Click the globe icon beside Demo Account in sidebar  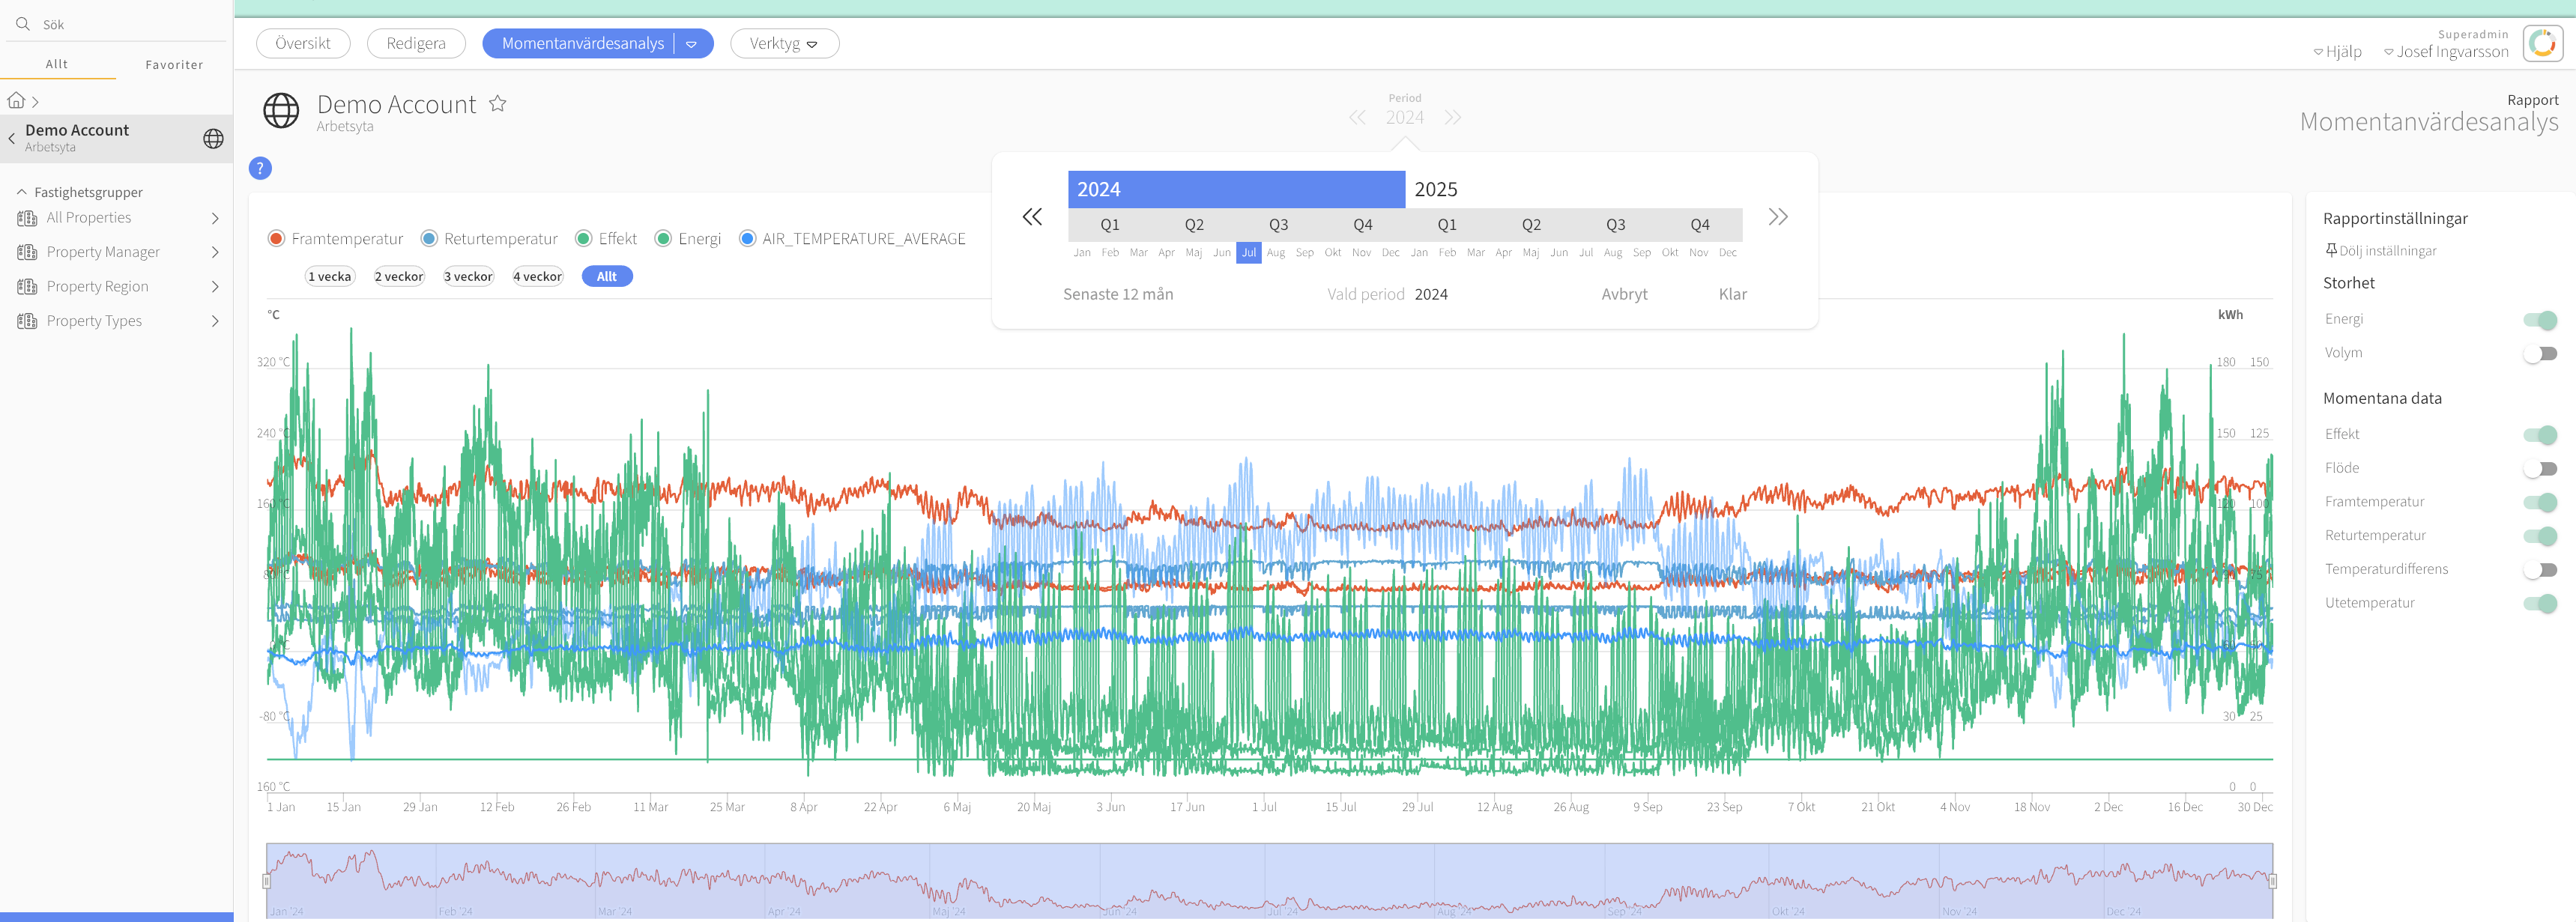(x=213, y=139)
